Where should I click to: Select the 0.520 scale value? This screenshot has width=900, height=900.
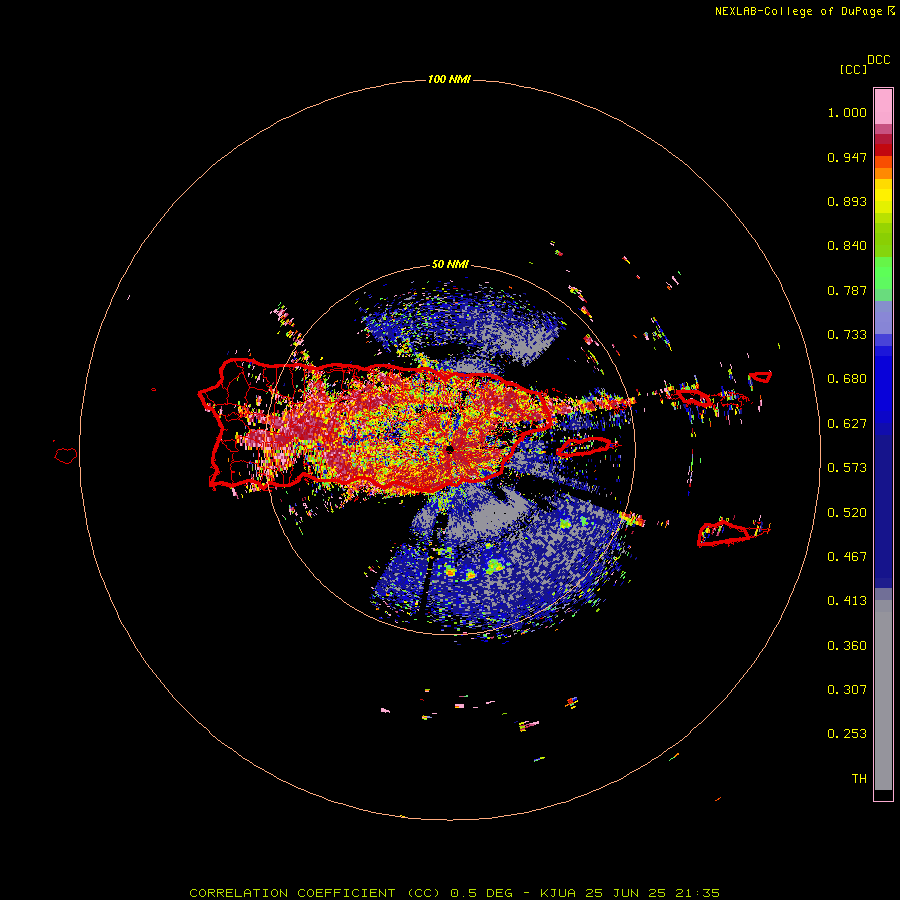(847, 513)
